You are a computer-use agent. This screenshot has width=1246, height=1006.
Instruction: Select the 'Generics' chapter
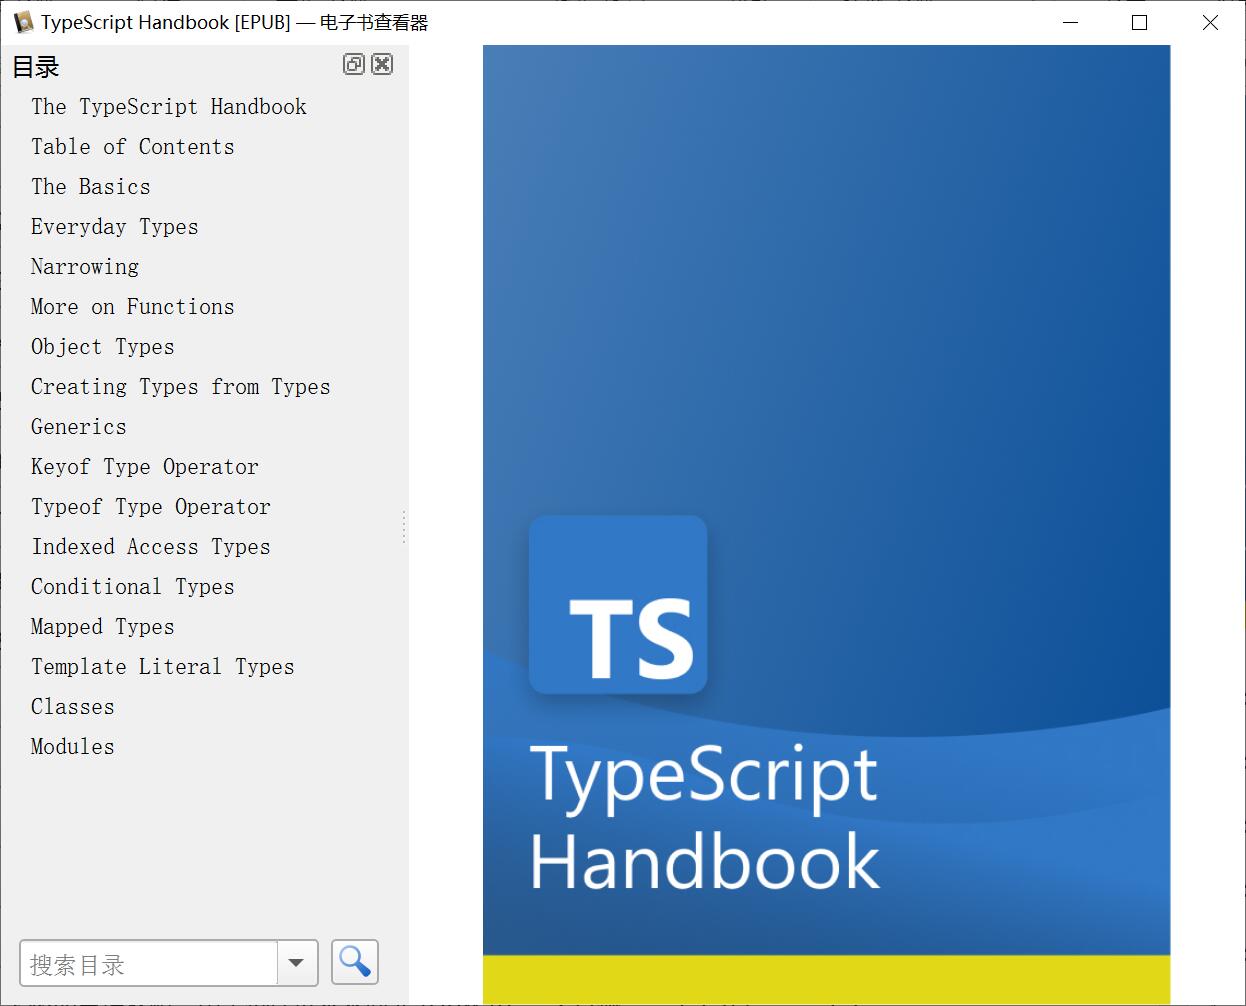point(78,427)
